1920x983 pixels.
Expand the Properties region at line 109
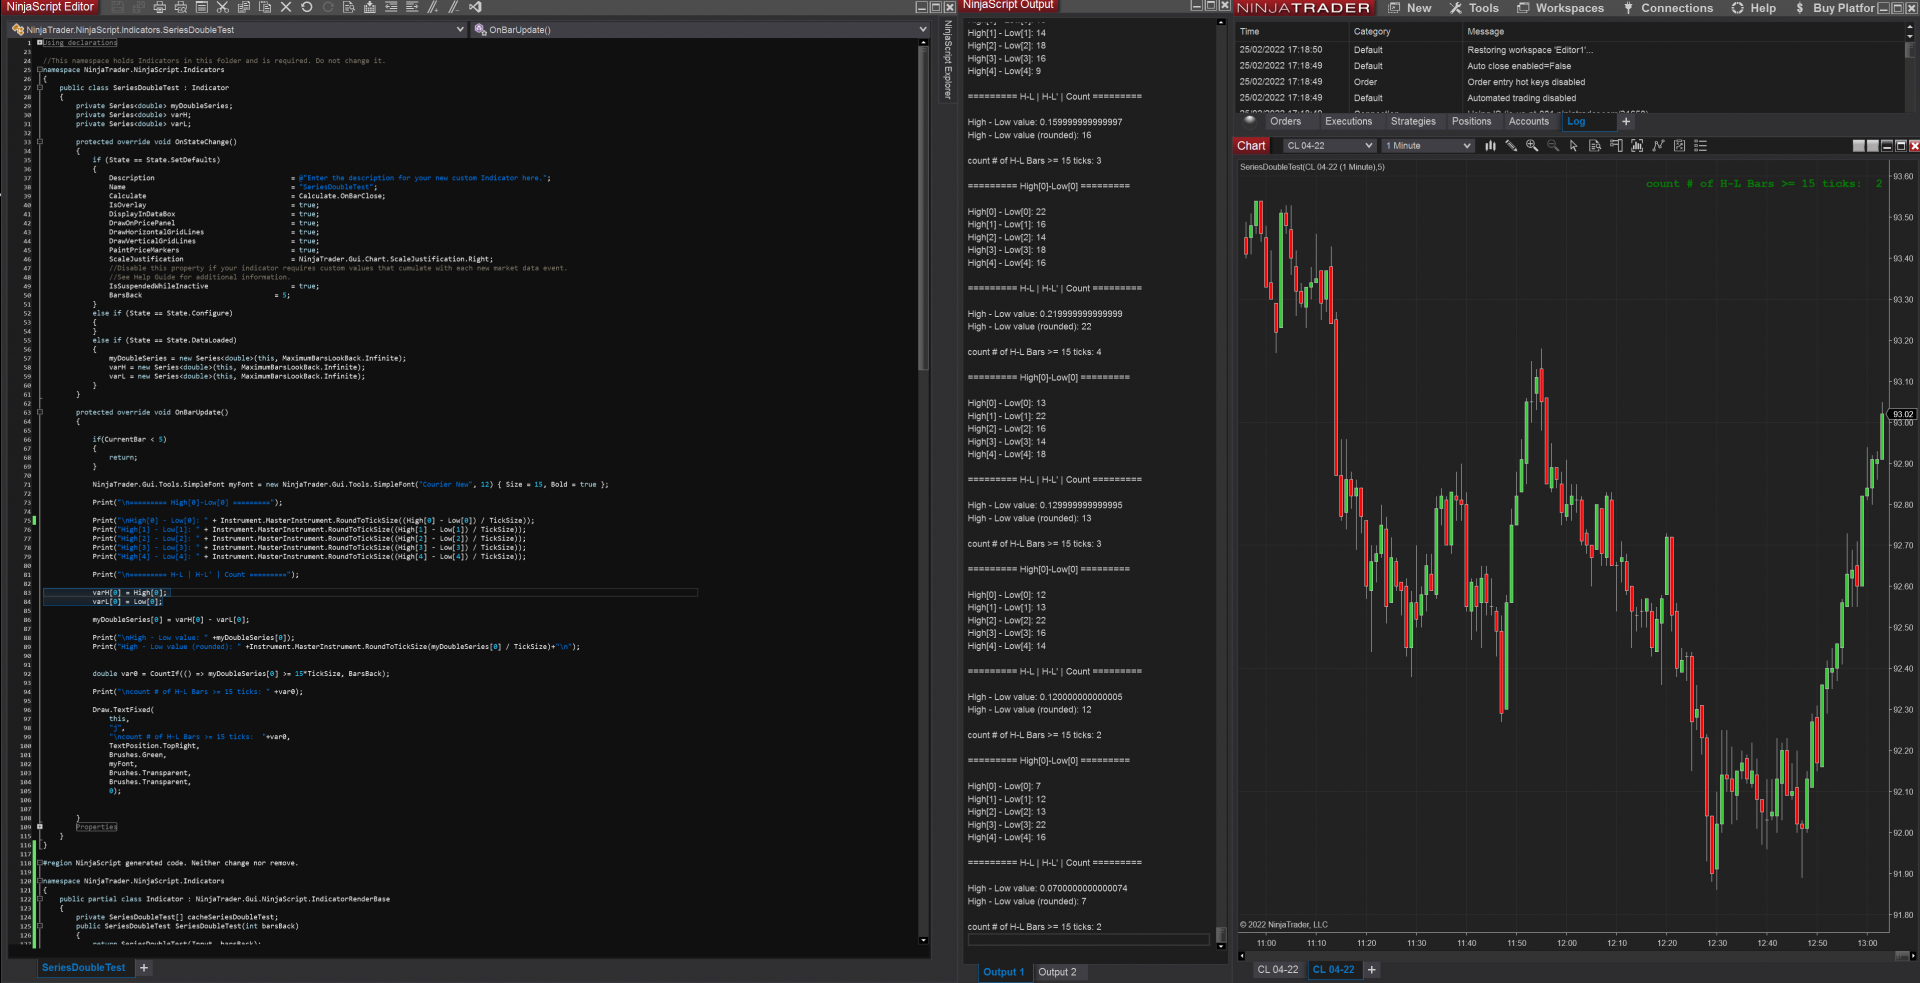tap(40, 827)
